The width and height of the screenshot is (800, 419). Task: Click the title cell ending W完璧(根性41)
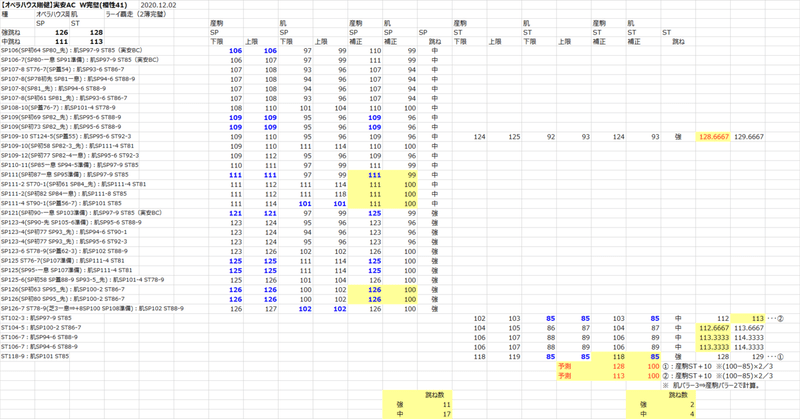[x=64, y=5]
